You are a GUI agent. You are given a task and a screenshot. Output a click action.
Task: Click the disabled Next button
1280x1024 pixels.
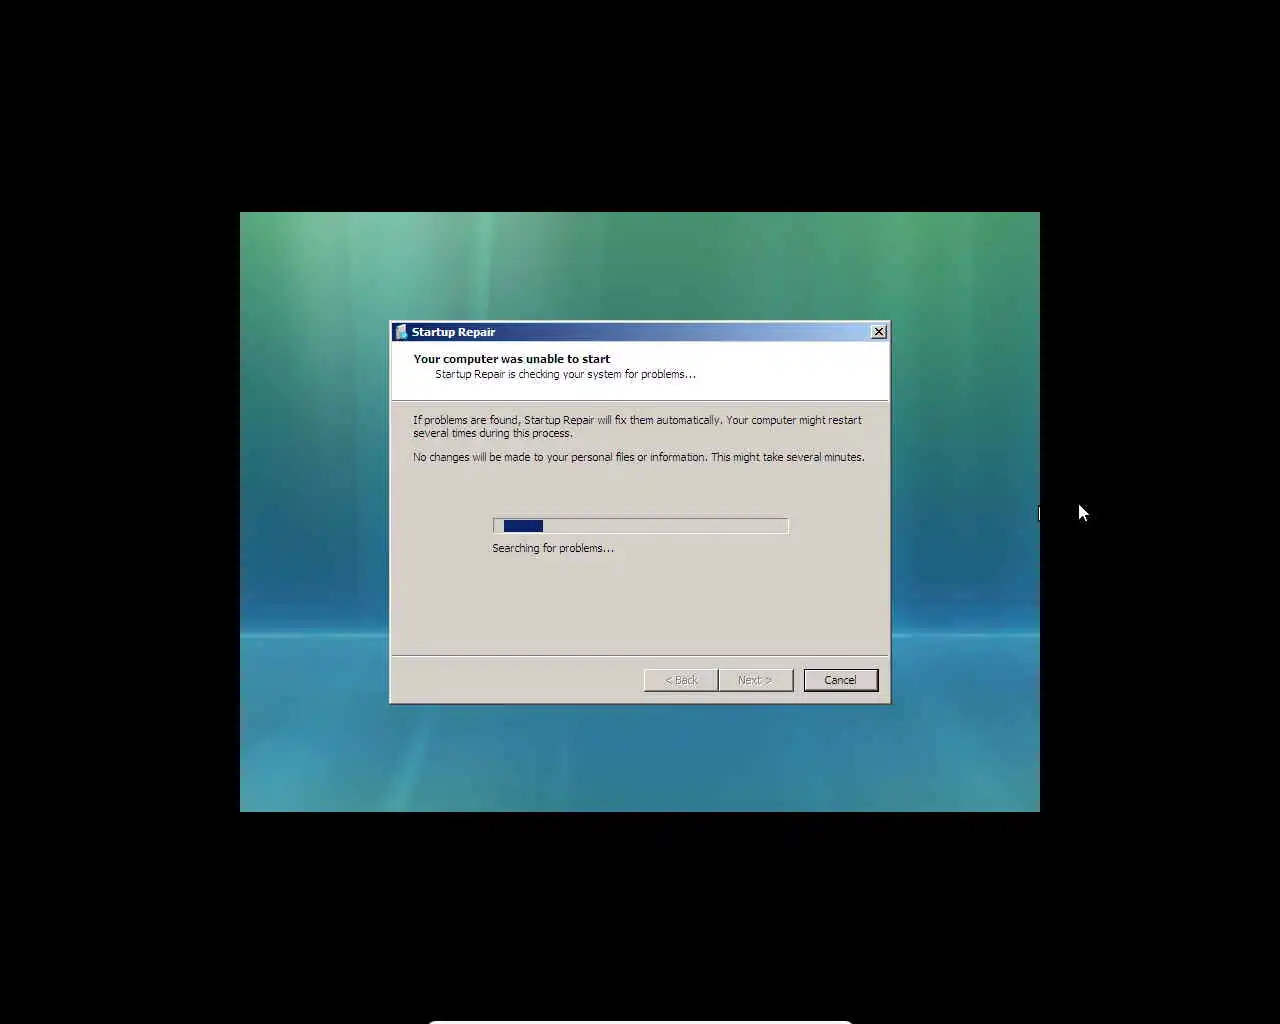coord(755,680)
